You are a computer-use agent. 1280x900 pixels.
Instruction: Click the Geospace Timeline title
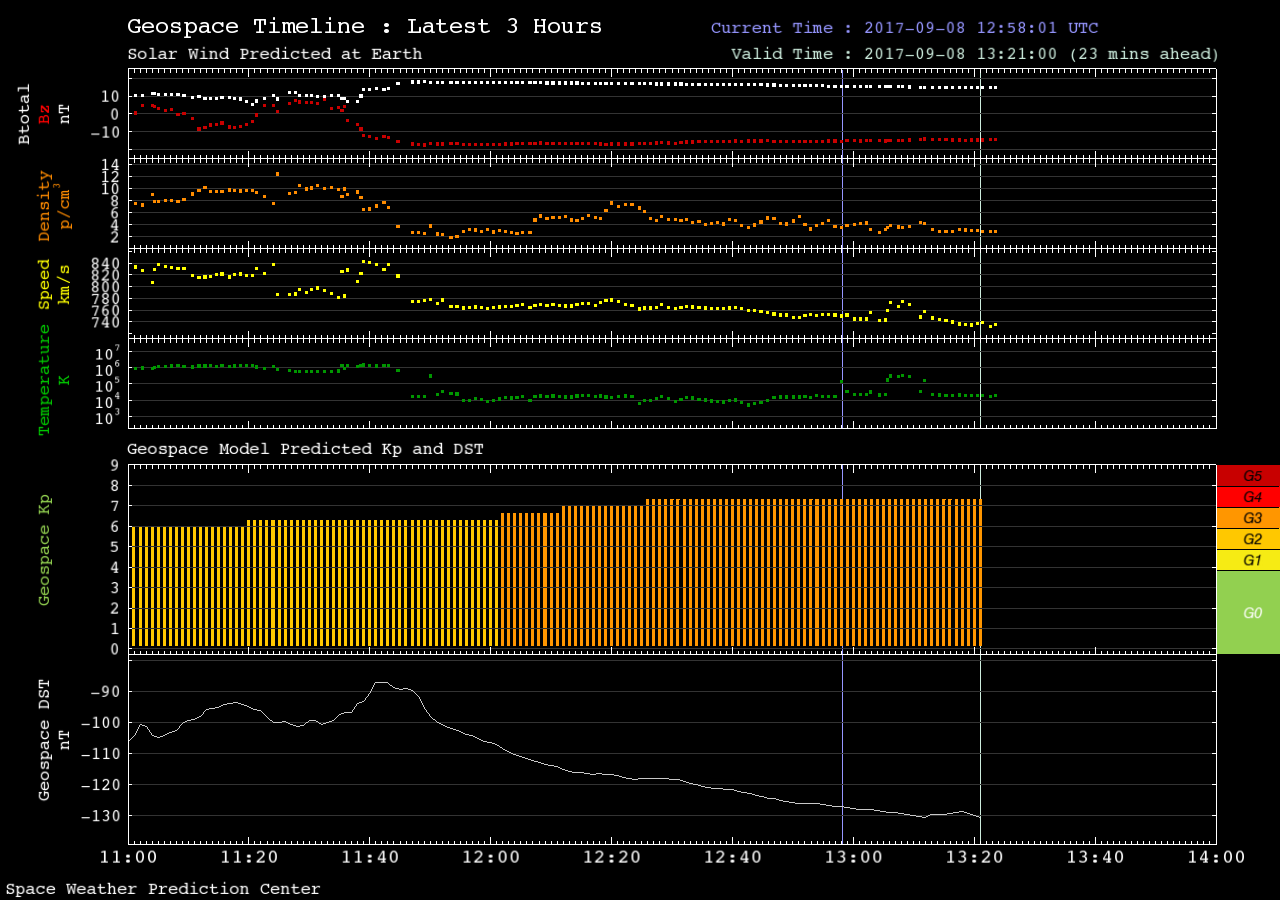click(364, 27)
